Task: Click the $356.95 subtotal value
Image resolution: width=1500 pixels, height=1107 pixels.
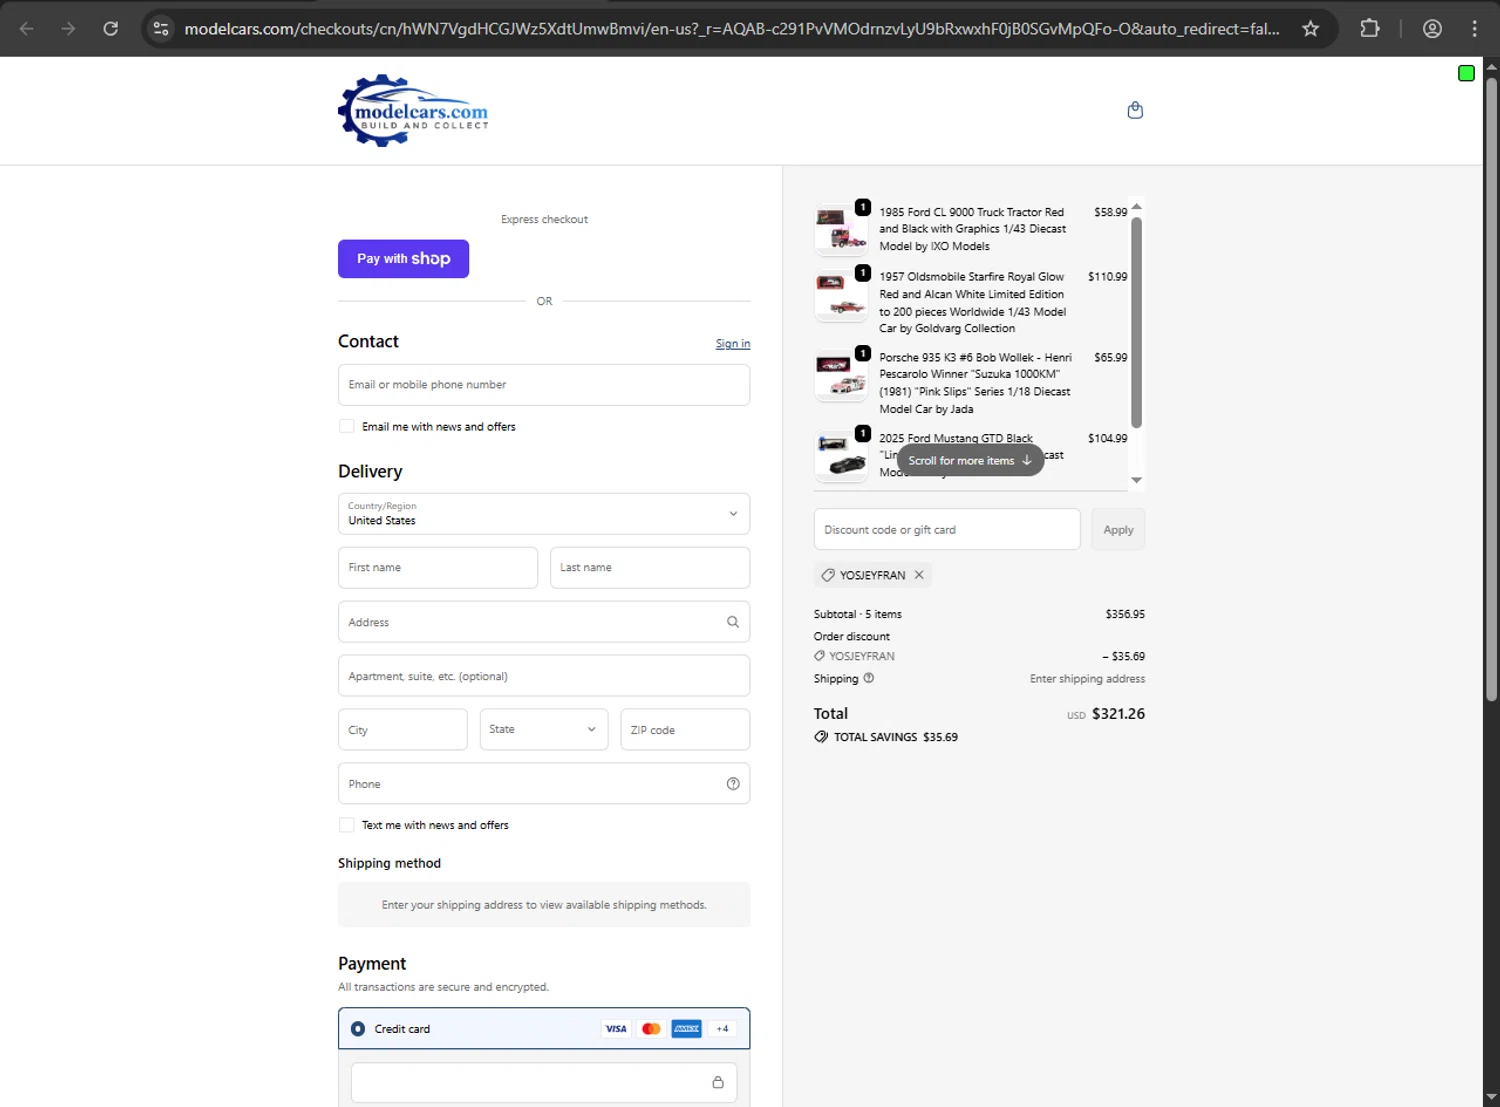Action: [x=1125, y=614]
